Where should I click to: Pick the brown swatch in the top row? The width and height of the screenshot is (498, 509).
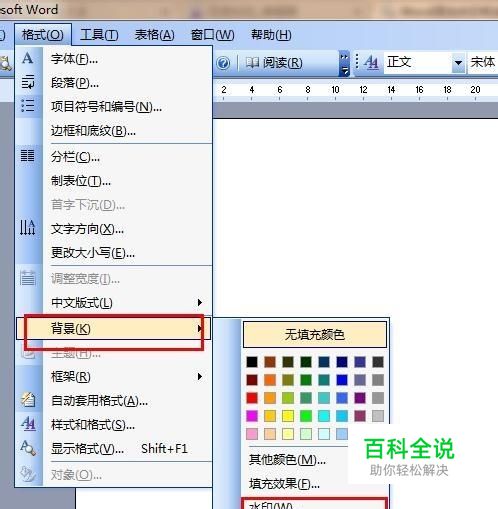270,362
